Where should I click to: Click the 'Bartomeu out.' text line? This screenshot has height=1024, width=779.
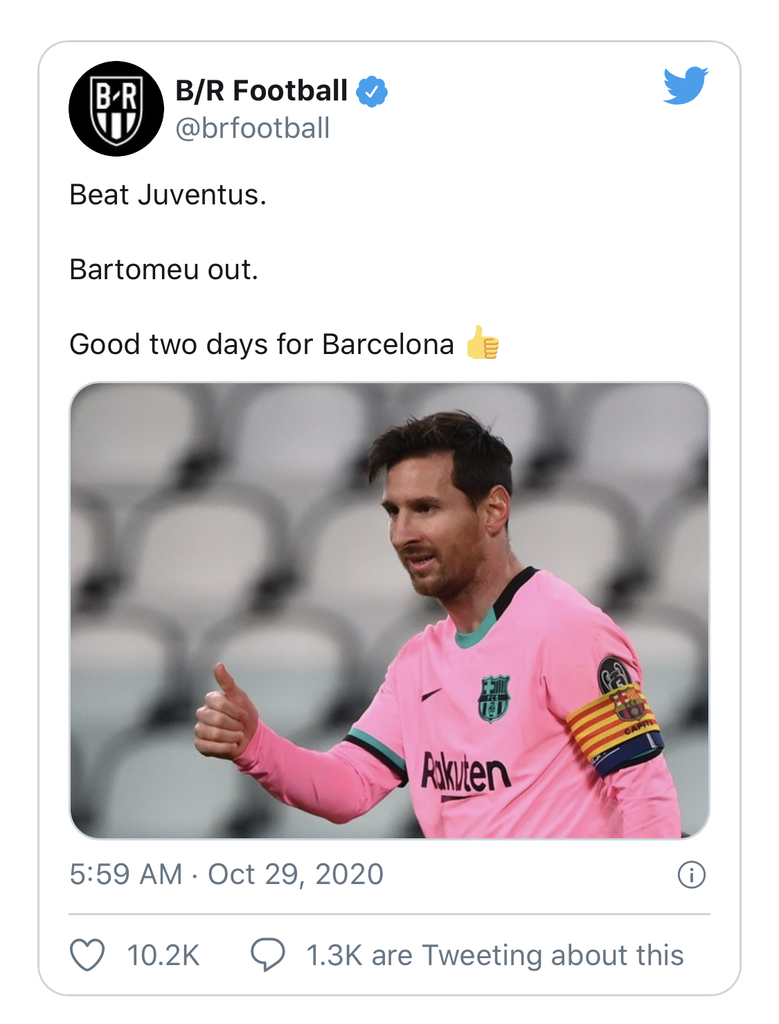click(x=164, y=269)
